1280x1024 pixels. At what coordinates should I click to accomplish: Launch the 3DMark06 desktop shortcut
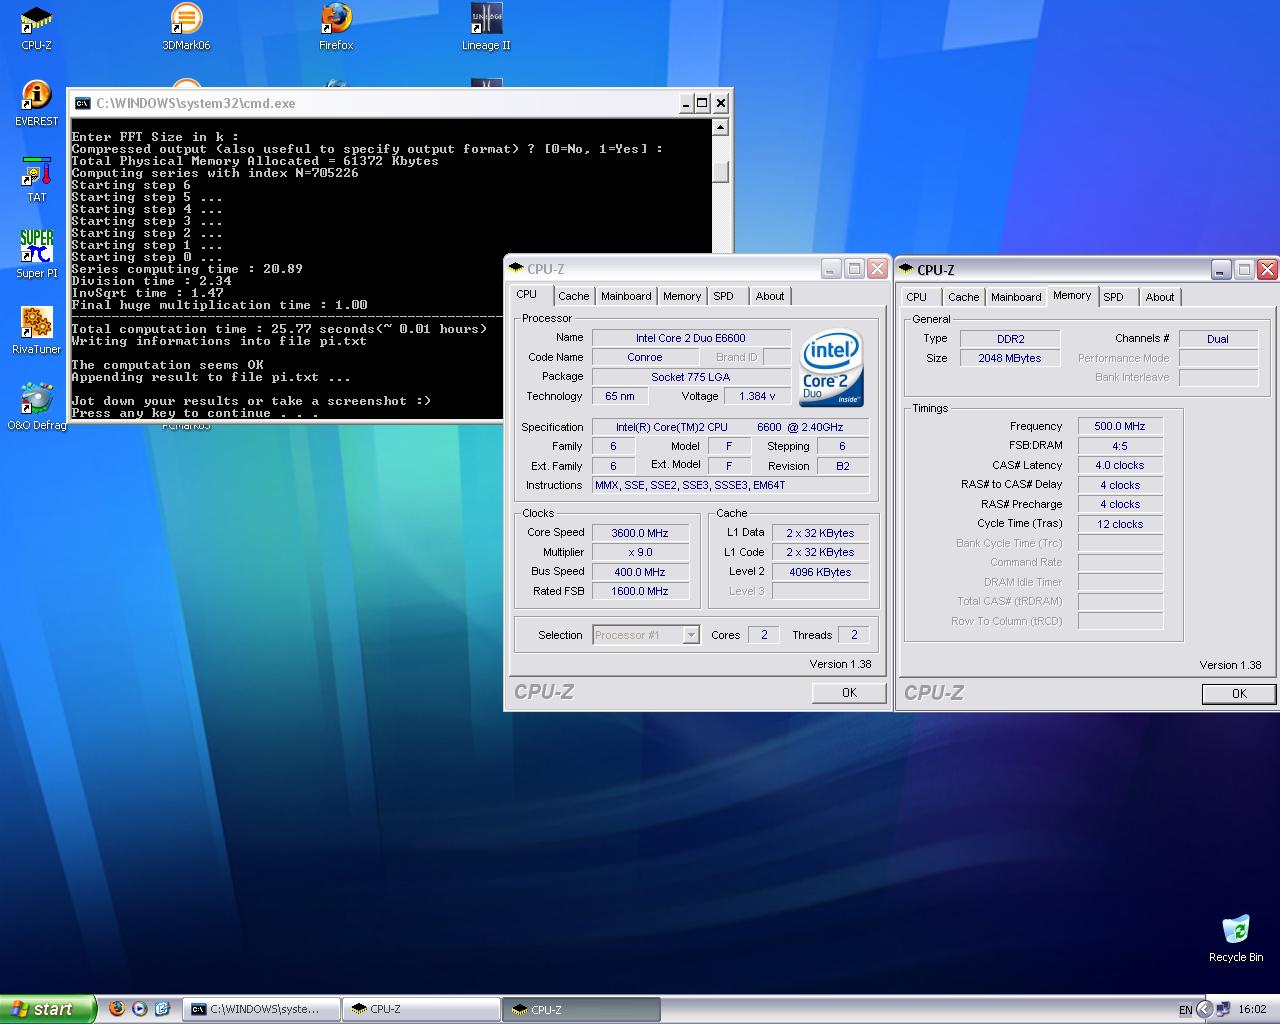[x=186, y=27]
